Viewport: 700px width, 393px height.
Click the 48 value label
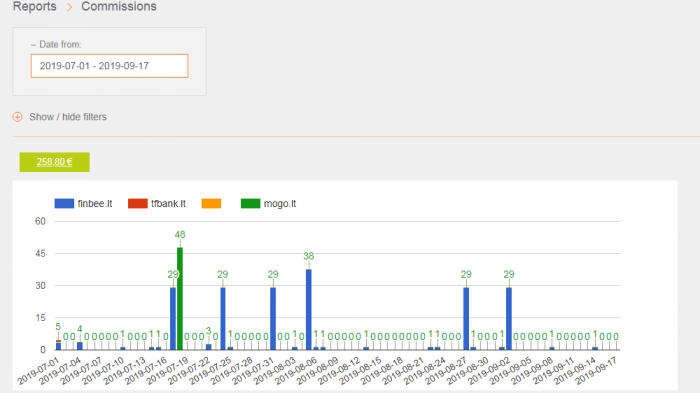[180, 234]
